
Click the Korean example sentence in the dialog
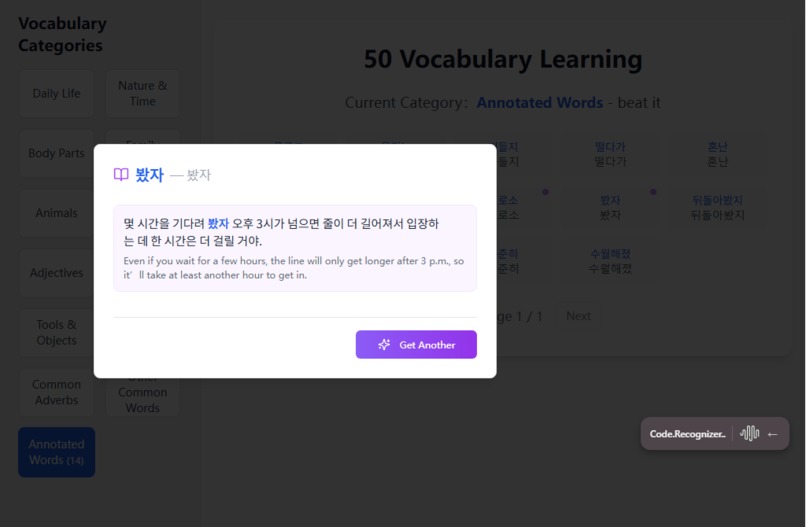281,232
